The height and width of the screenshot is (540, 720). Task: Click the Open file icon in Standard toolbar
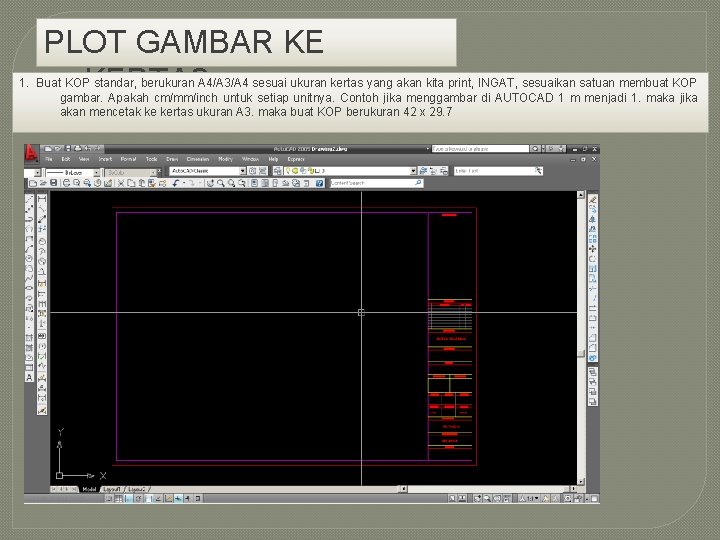coord(43,183)
